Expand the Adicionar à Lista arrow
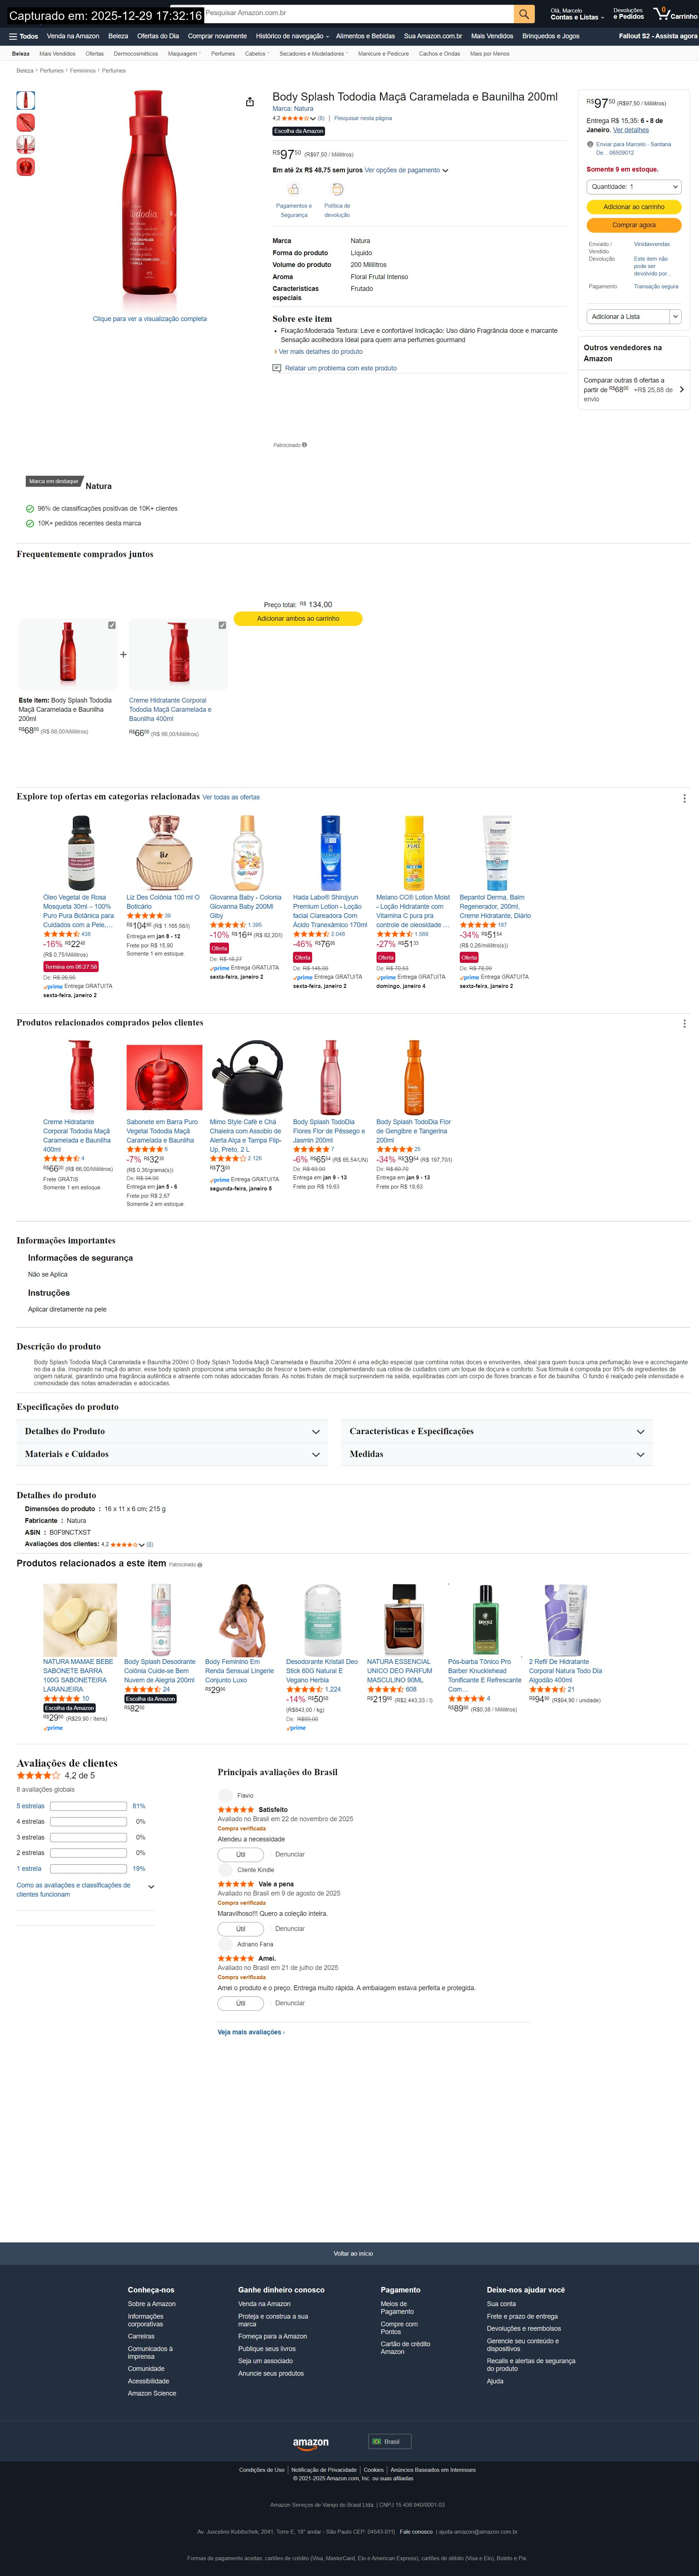 click(x=675, y=316)
